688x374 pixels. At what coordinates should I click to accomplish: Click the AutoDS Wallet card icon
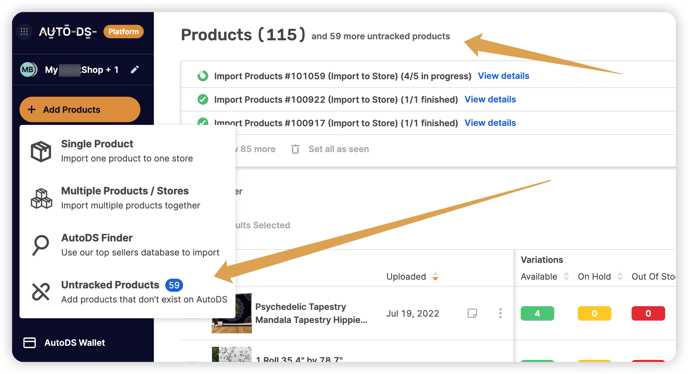(x=29, y=343)
